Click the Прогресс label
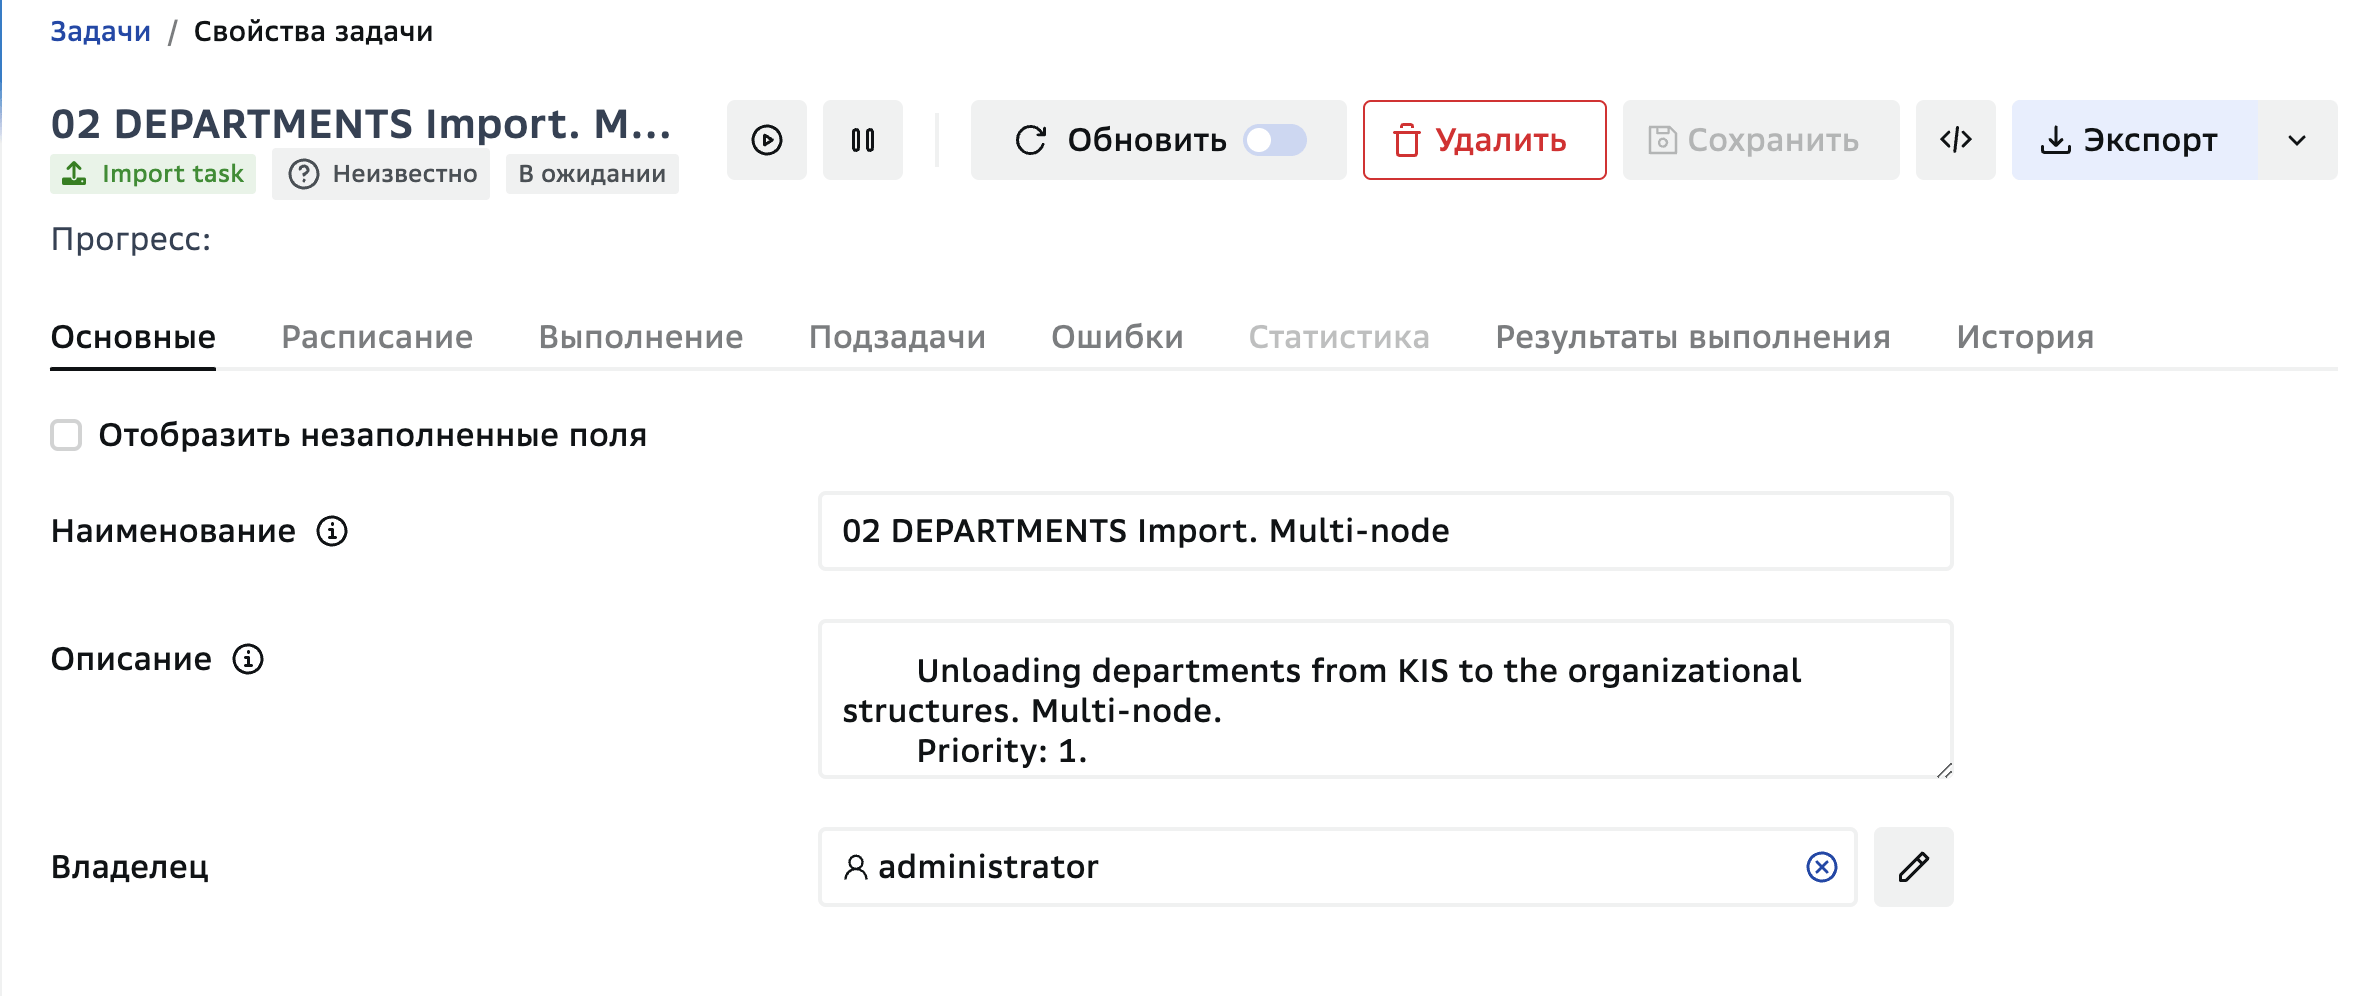Viewport: 2368px width, 996px height. (x=131, y=240)
